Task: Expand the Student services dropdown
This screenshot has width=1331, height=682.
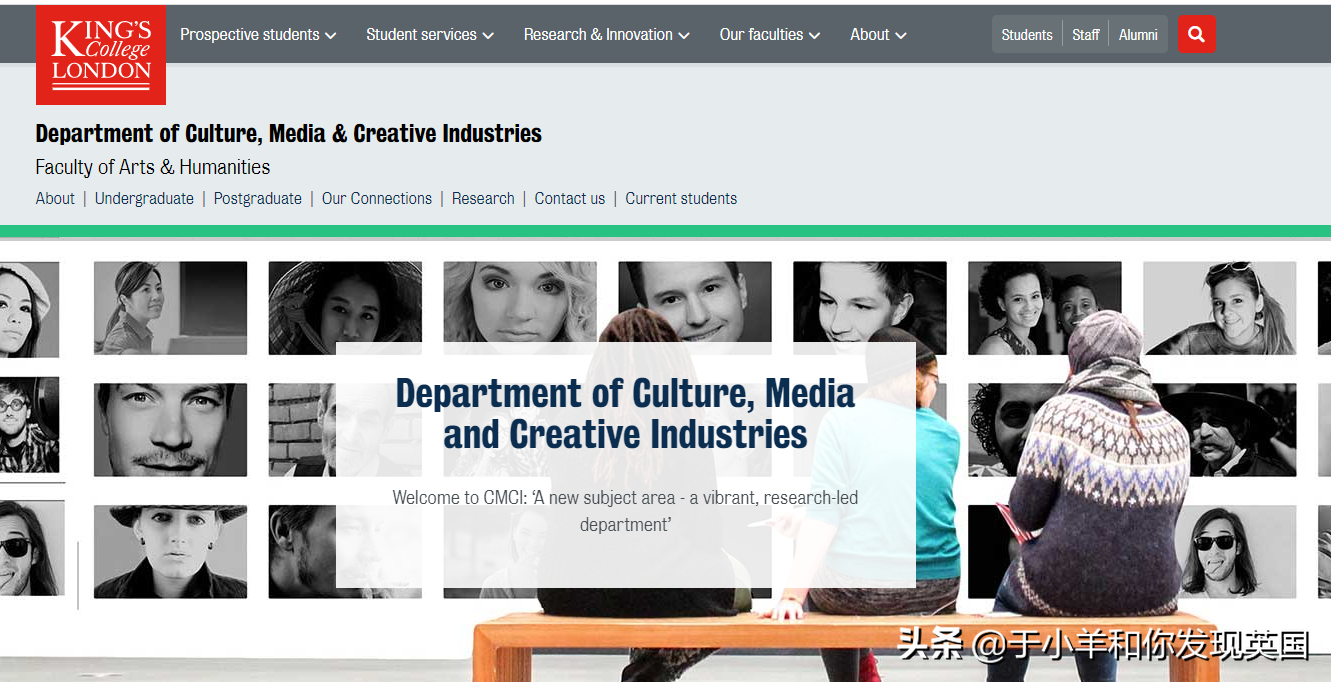Action: [430, 35]
